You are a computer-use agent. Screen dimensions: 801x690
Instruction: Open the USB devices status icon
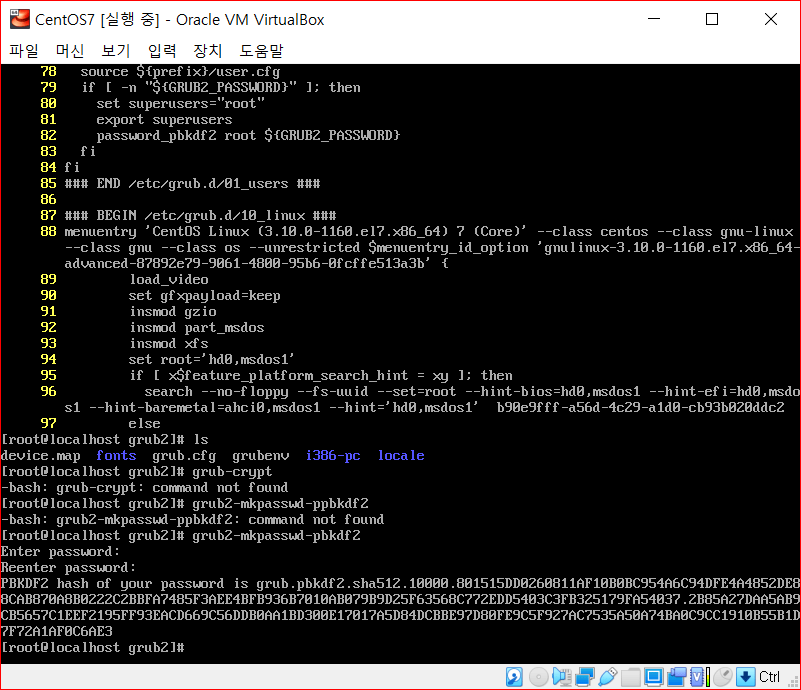point(607,677)
